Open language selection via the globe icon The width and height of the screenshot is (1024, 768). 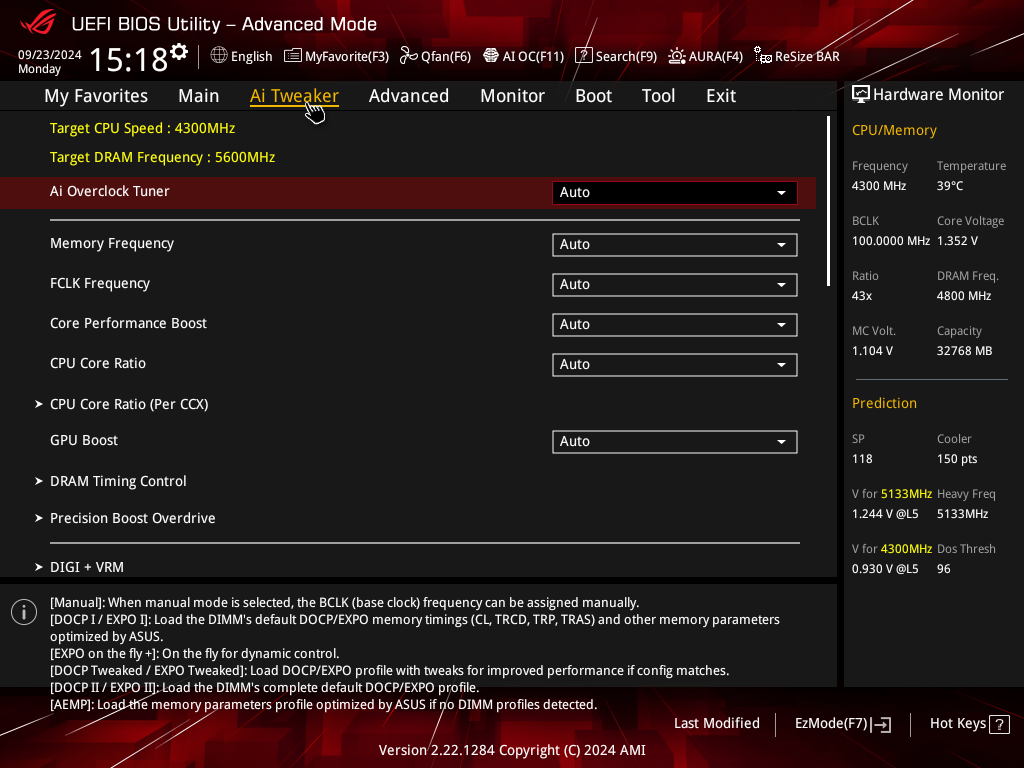click(x=219, y=56)
